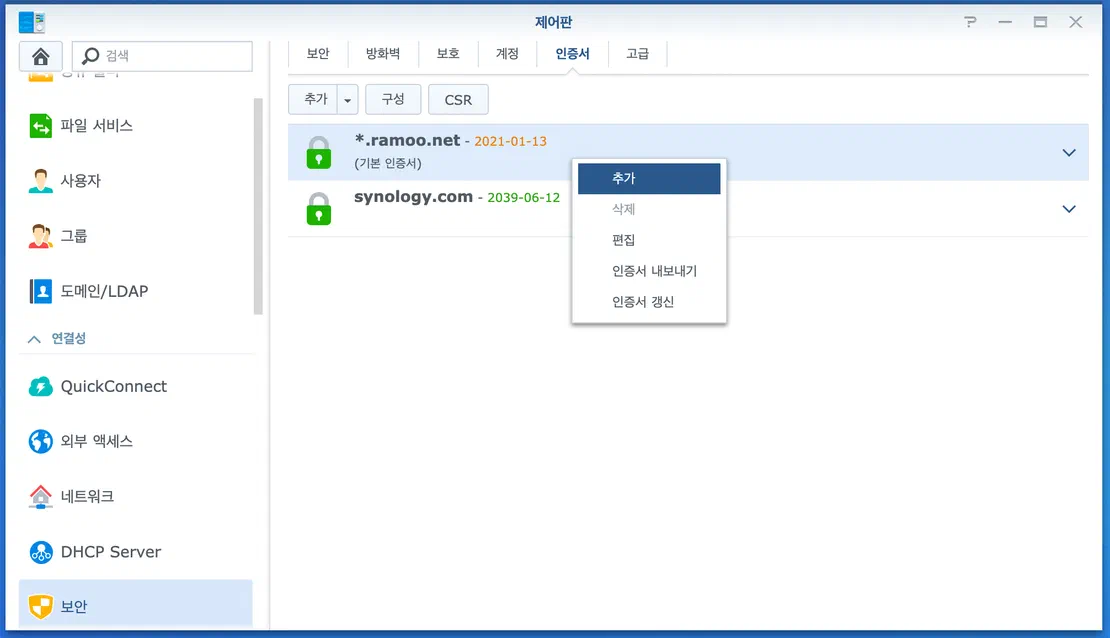Select the *.ramoo.net certificate name

coord(407,140)
